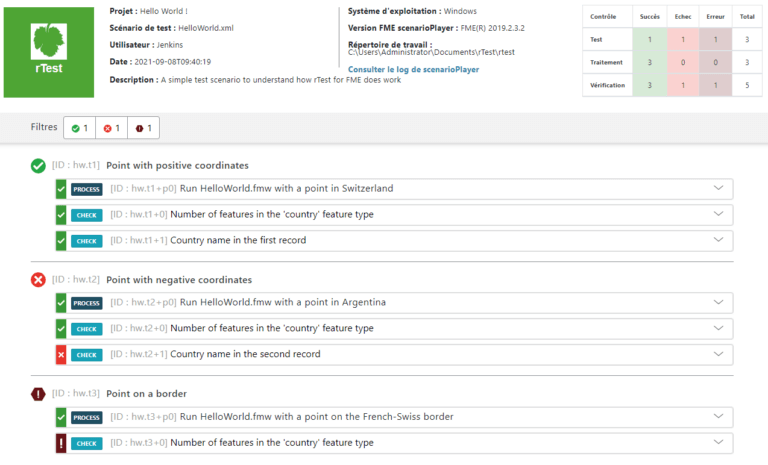Click the Test row Erreur count cell
The image size is (768, 465).
click(x=716, y=39)
